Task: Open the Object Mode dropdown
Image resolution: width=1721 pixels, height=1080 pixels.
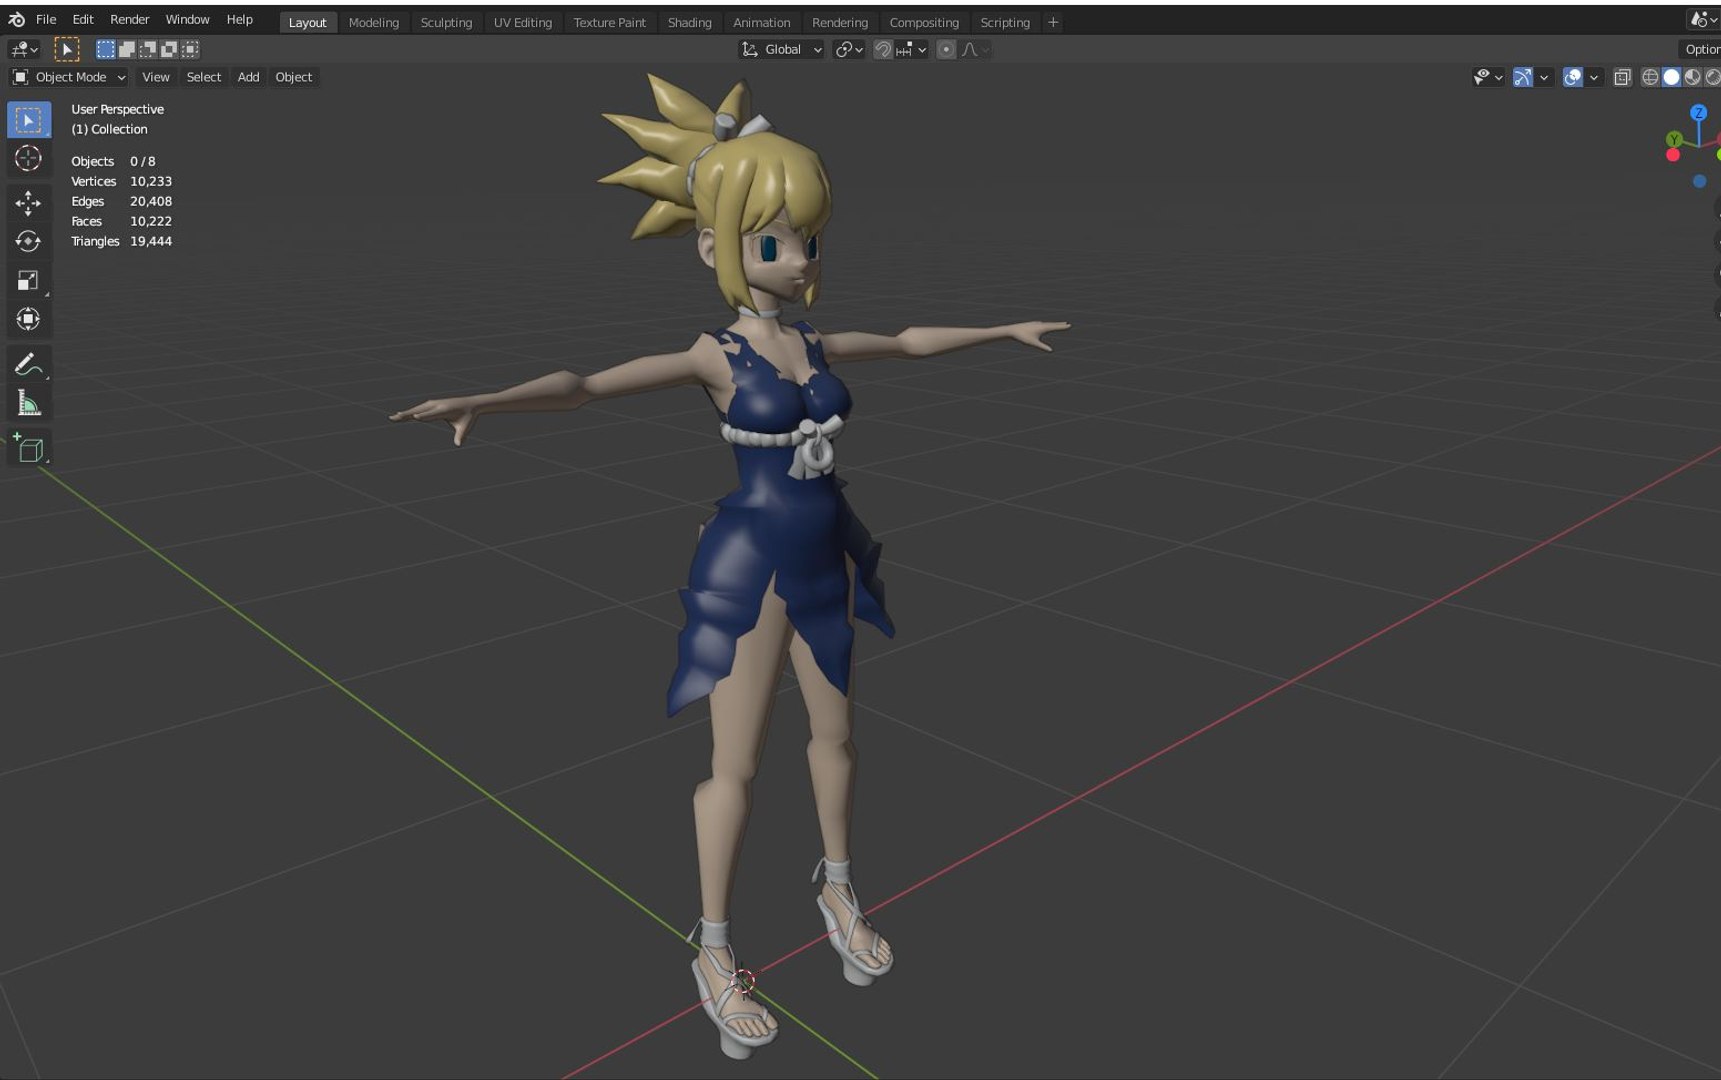Action: 69,77
